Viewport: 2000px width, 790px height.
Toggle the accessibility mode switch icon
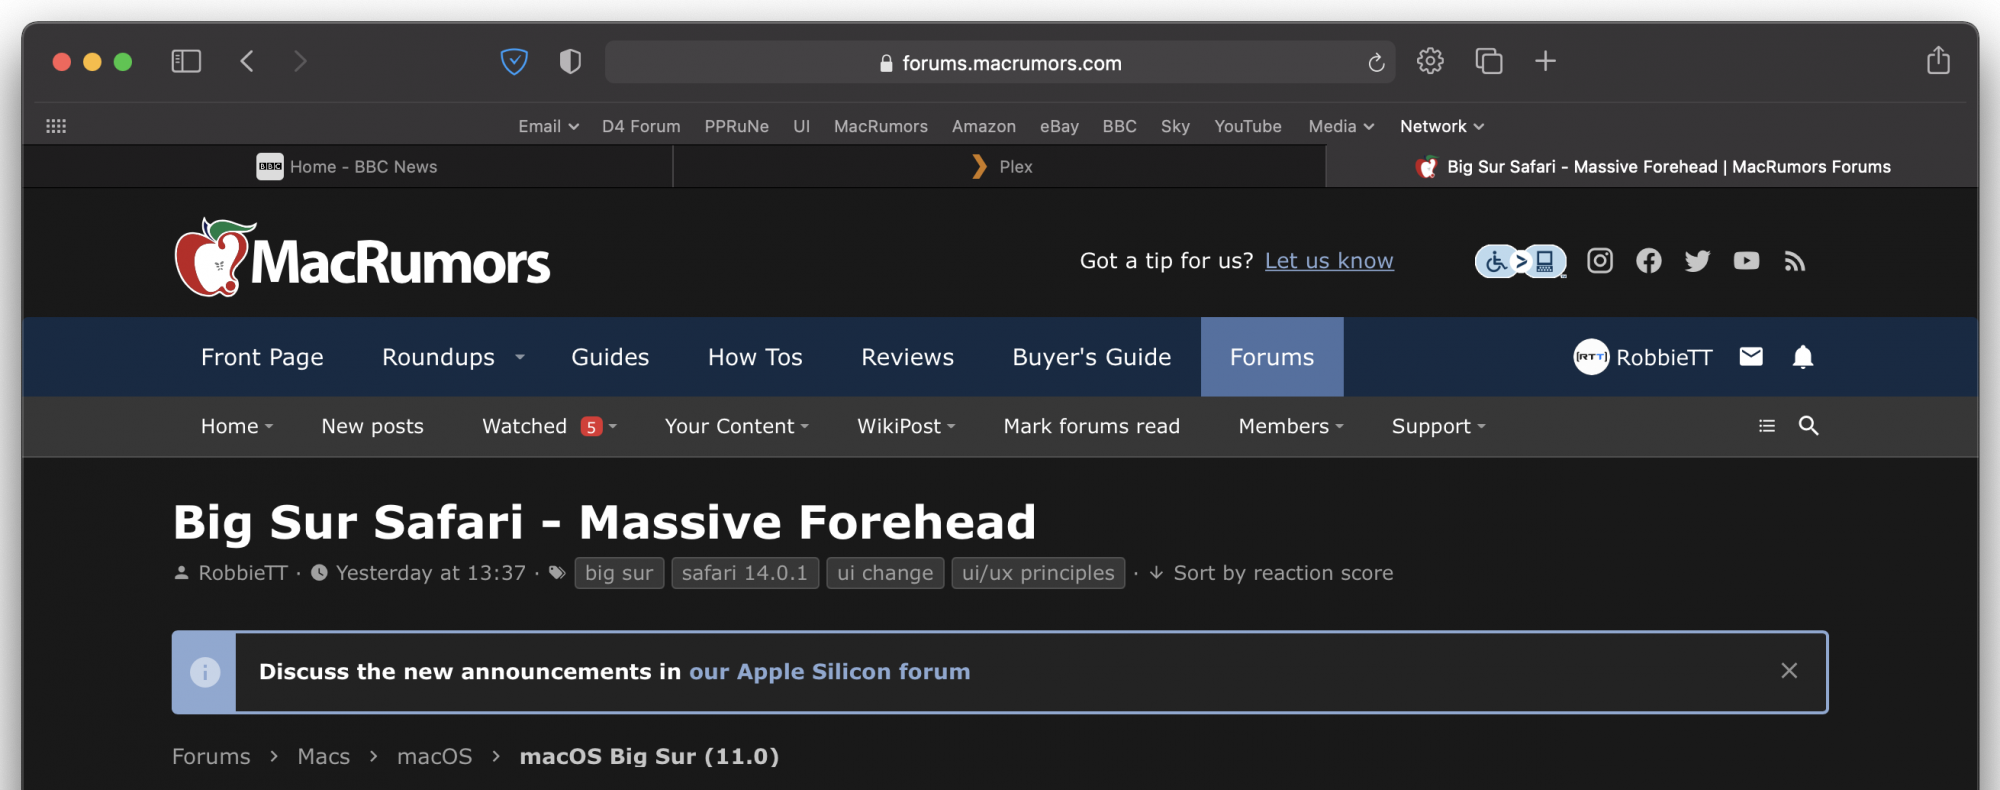pos(1520,261)
